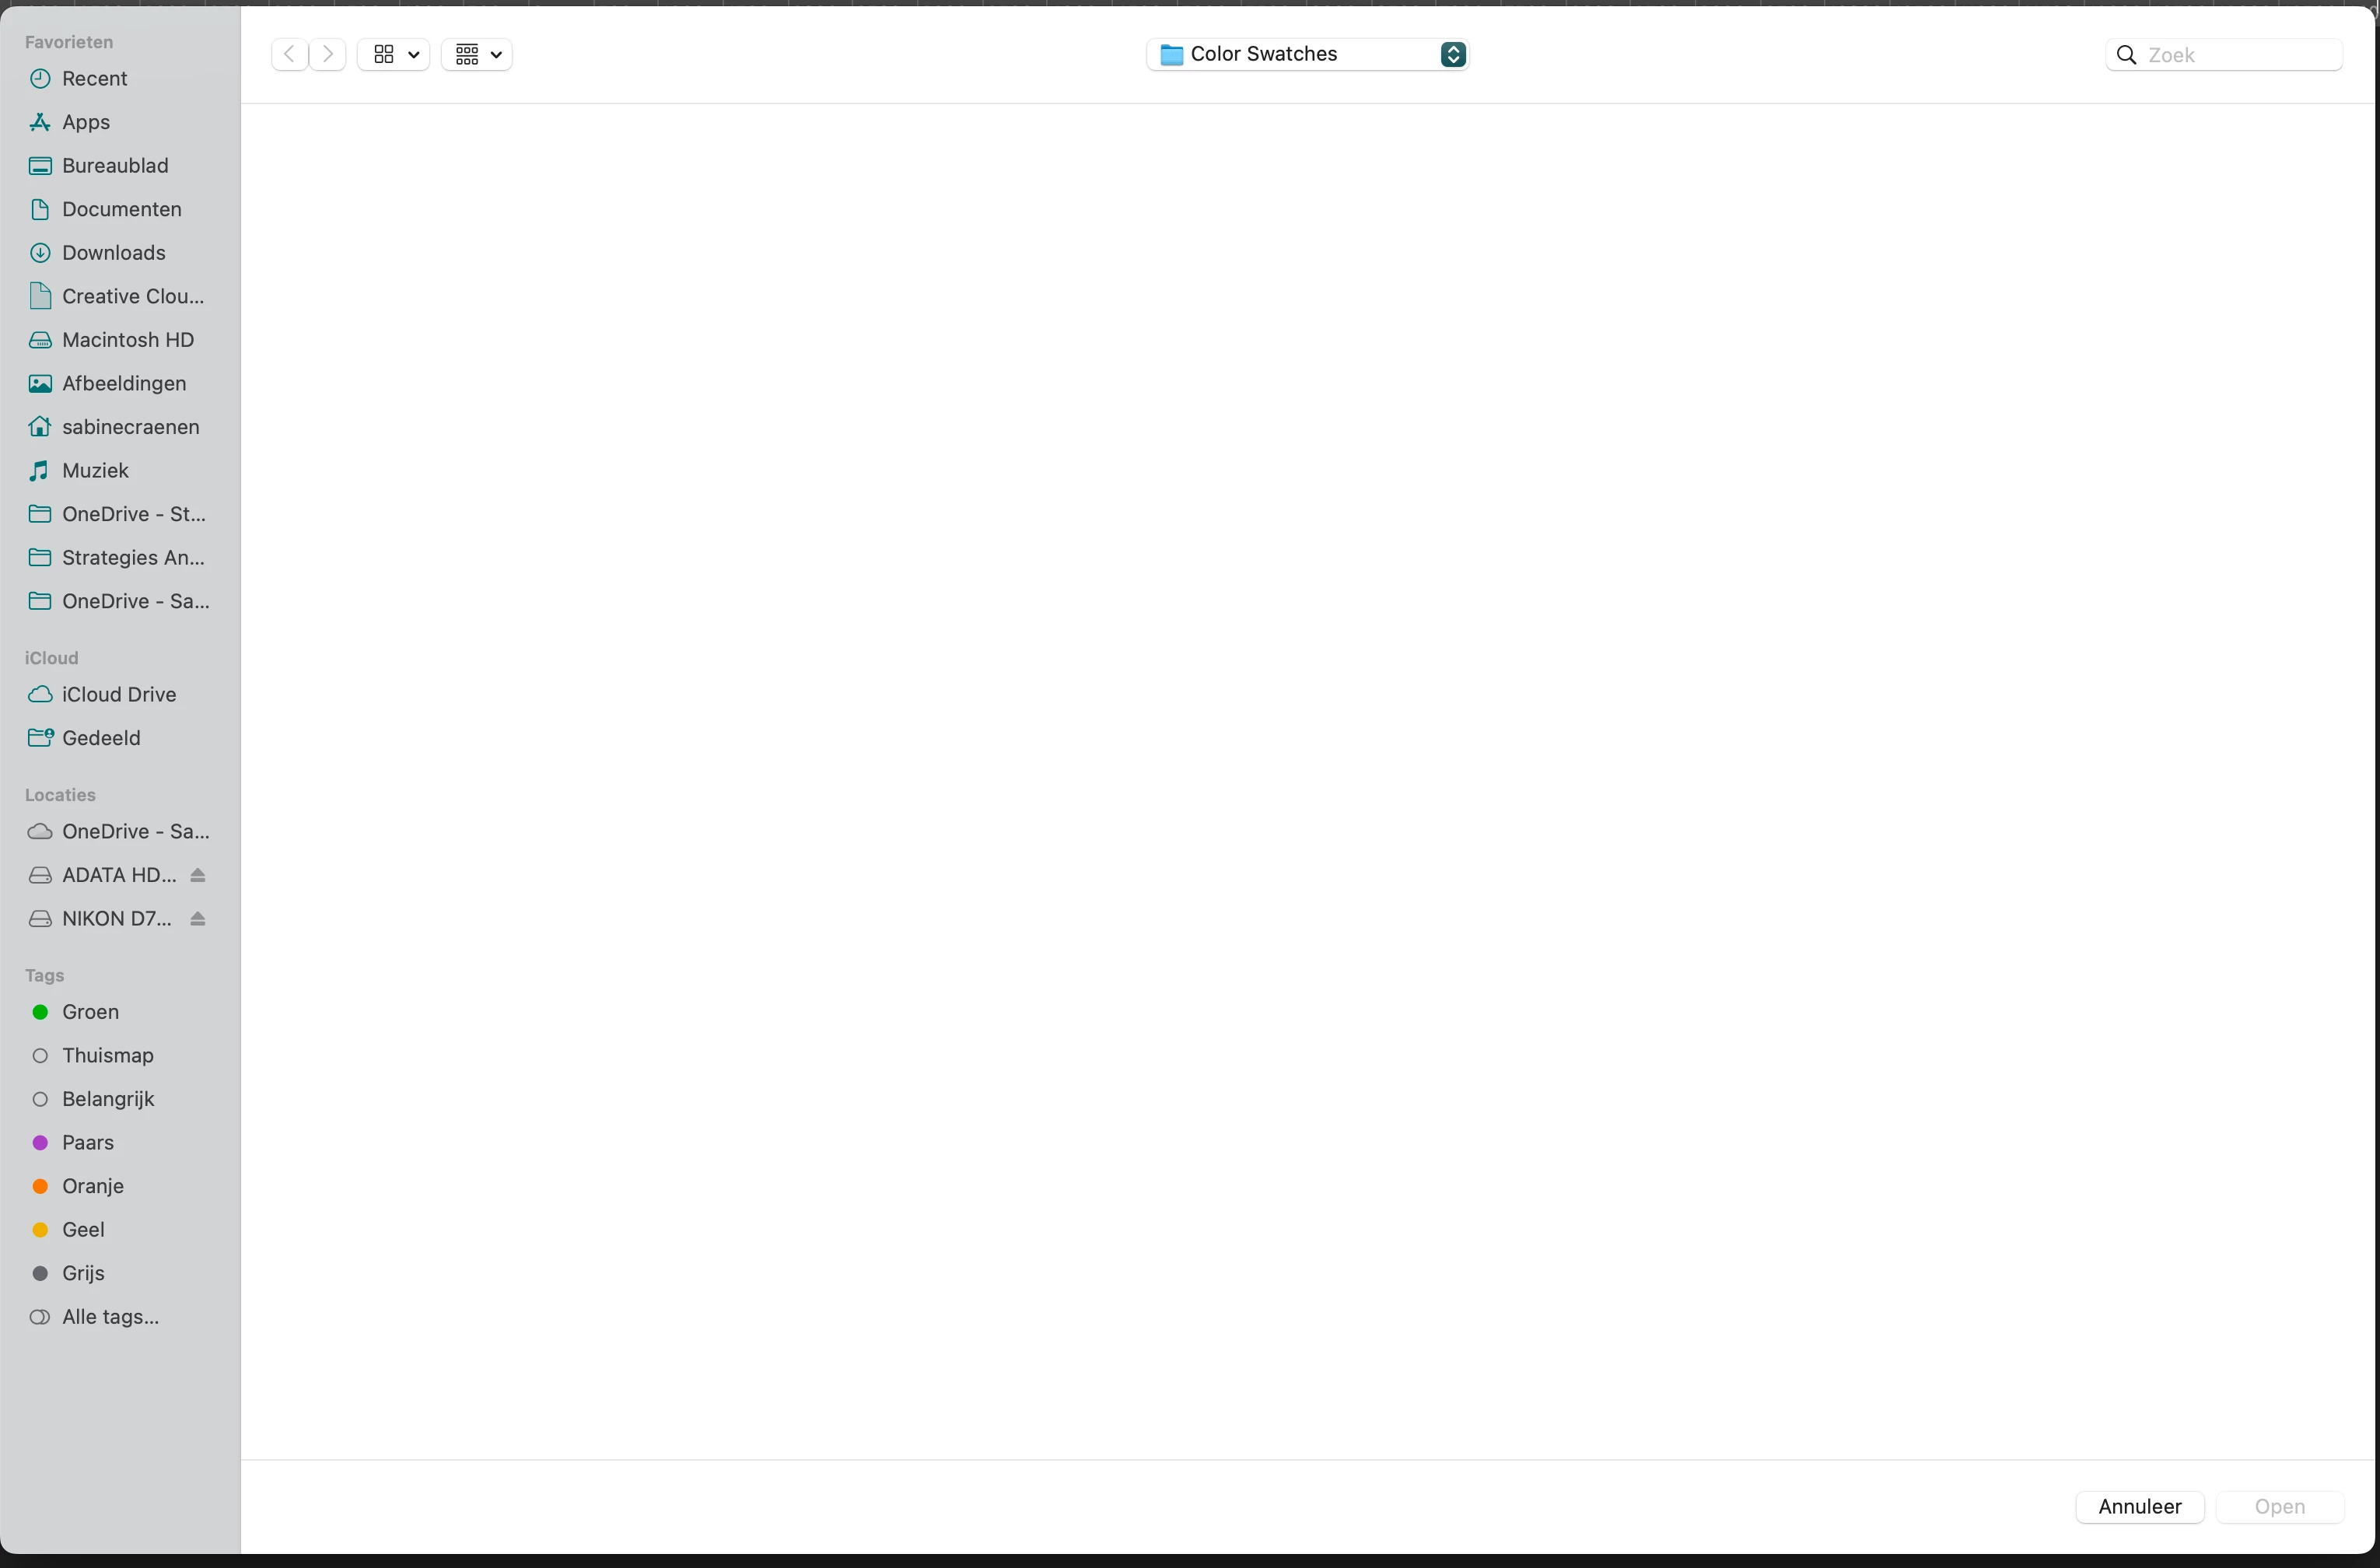Open the icon view mode dropdown
The width and height of the screenshot is (2380, 1568).
point(394,54)
